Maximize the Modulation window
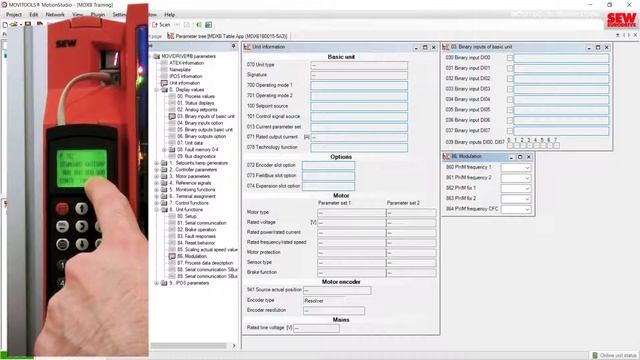 click(520, 157)
